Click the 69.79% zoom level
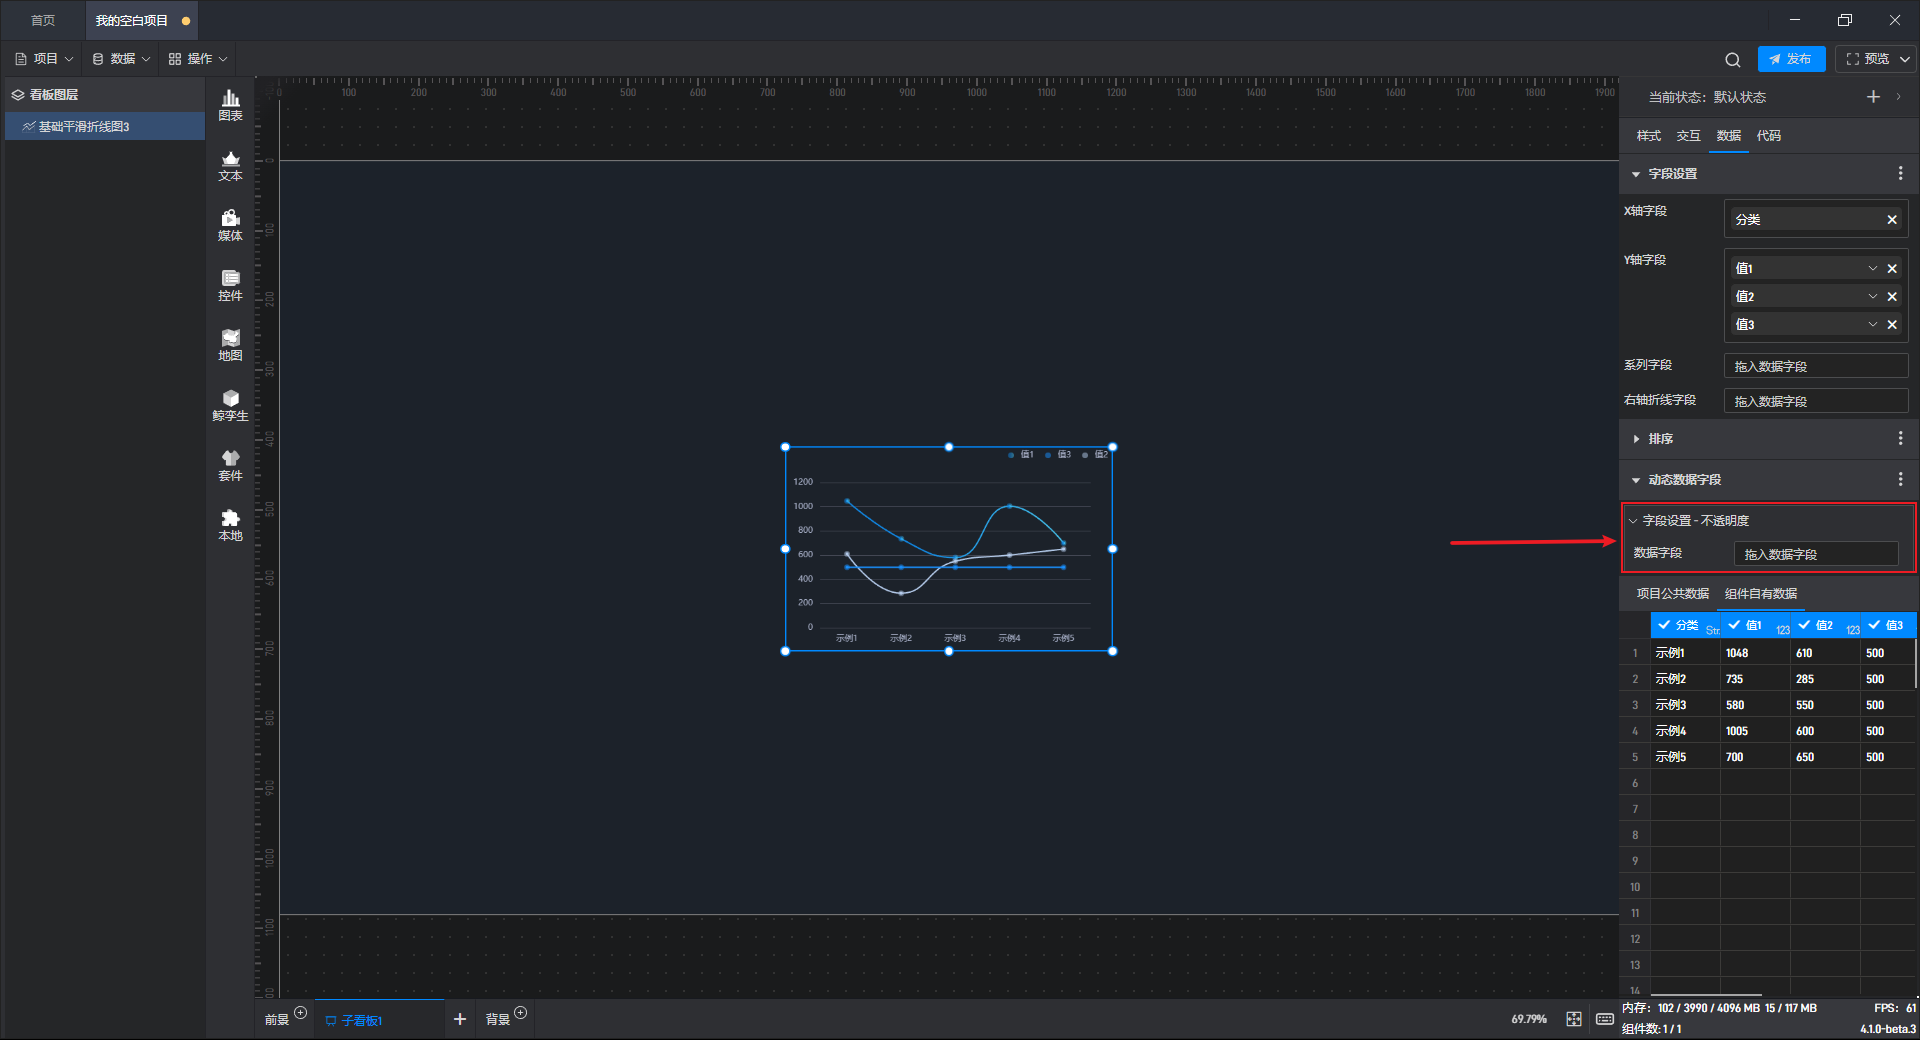The image size is (1920, 1040). point(1528,1019)
